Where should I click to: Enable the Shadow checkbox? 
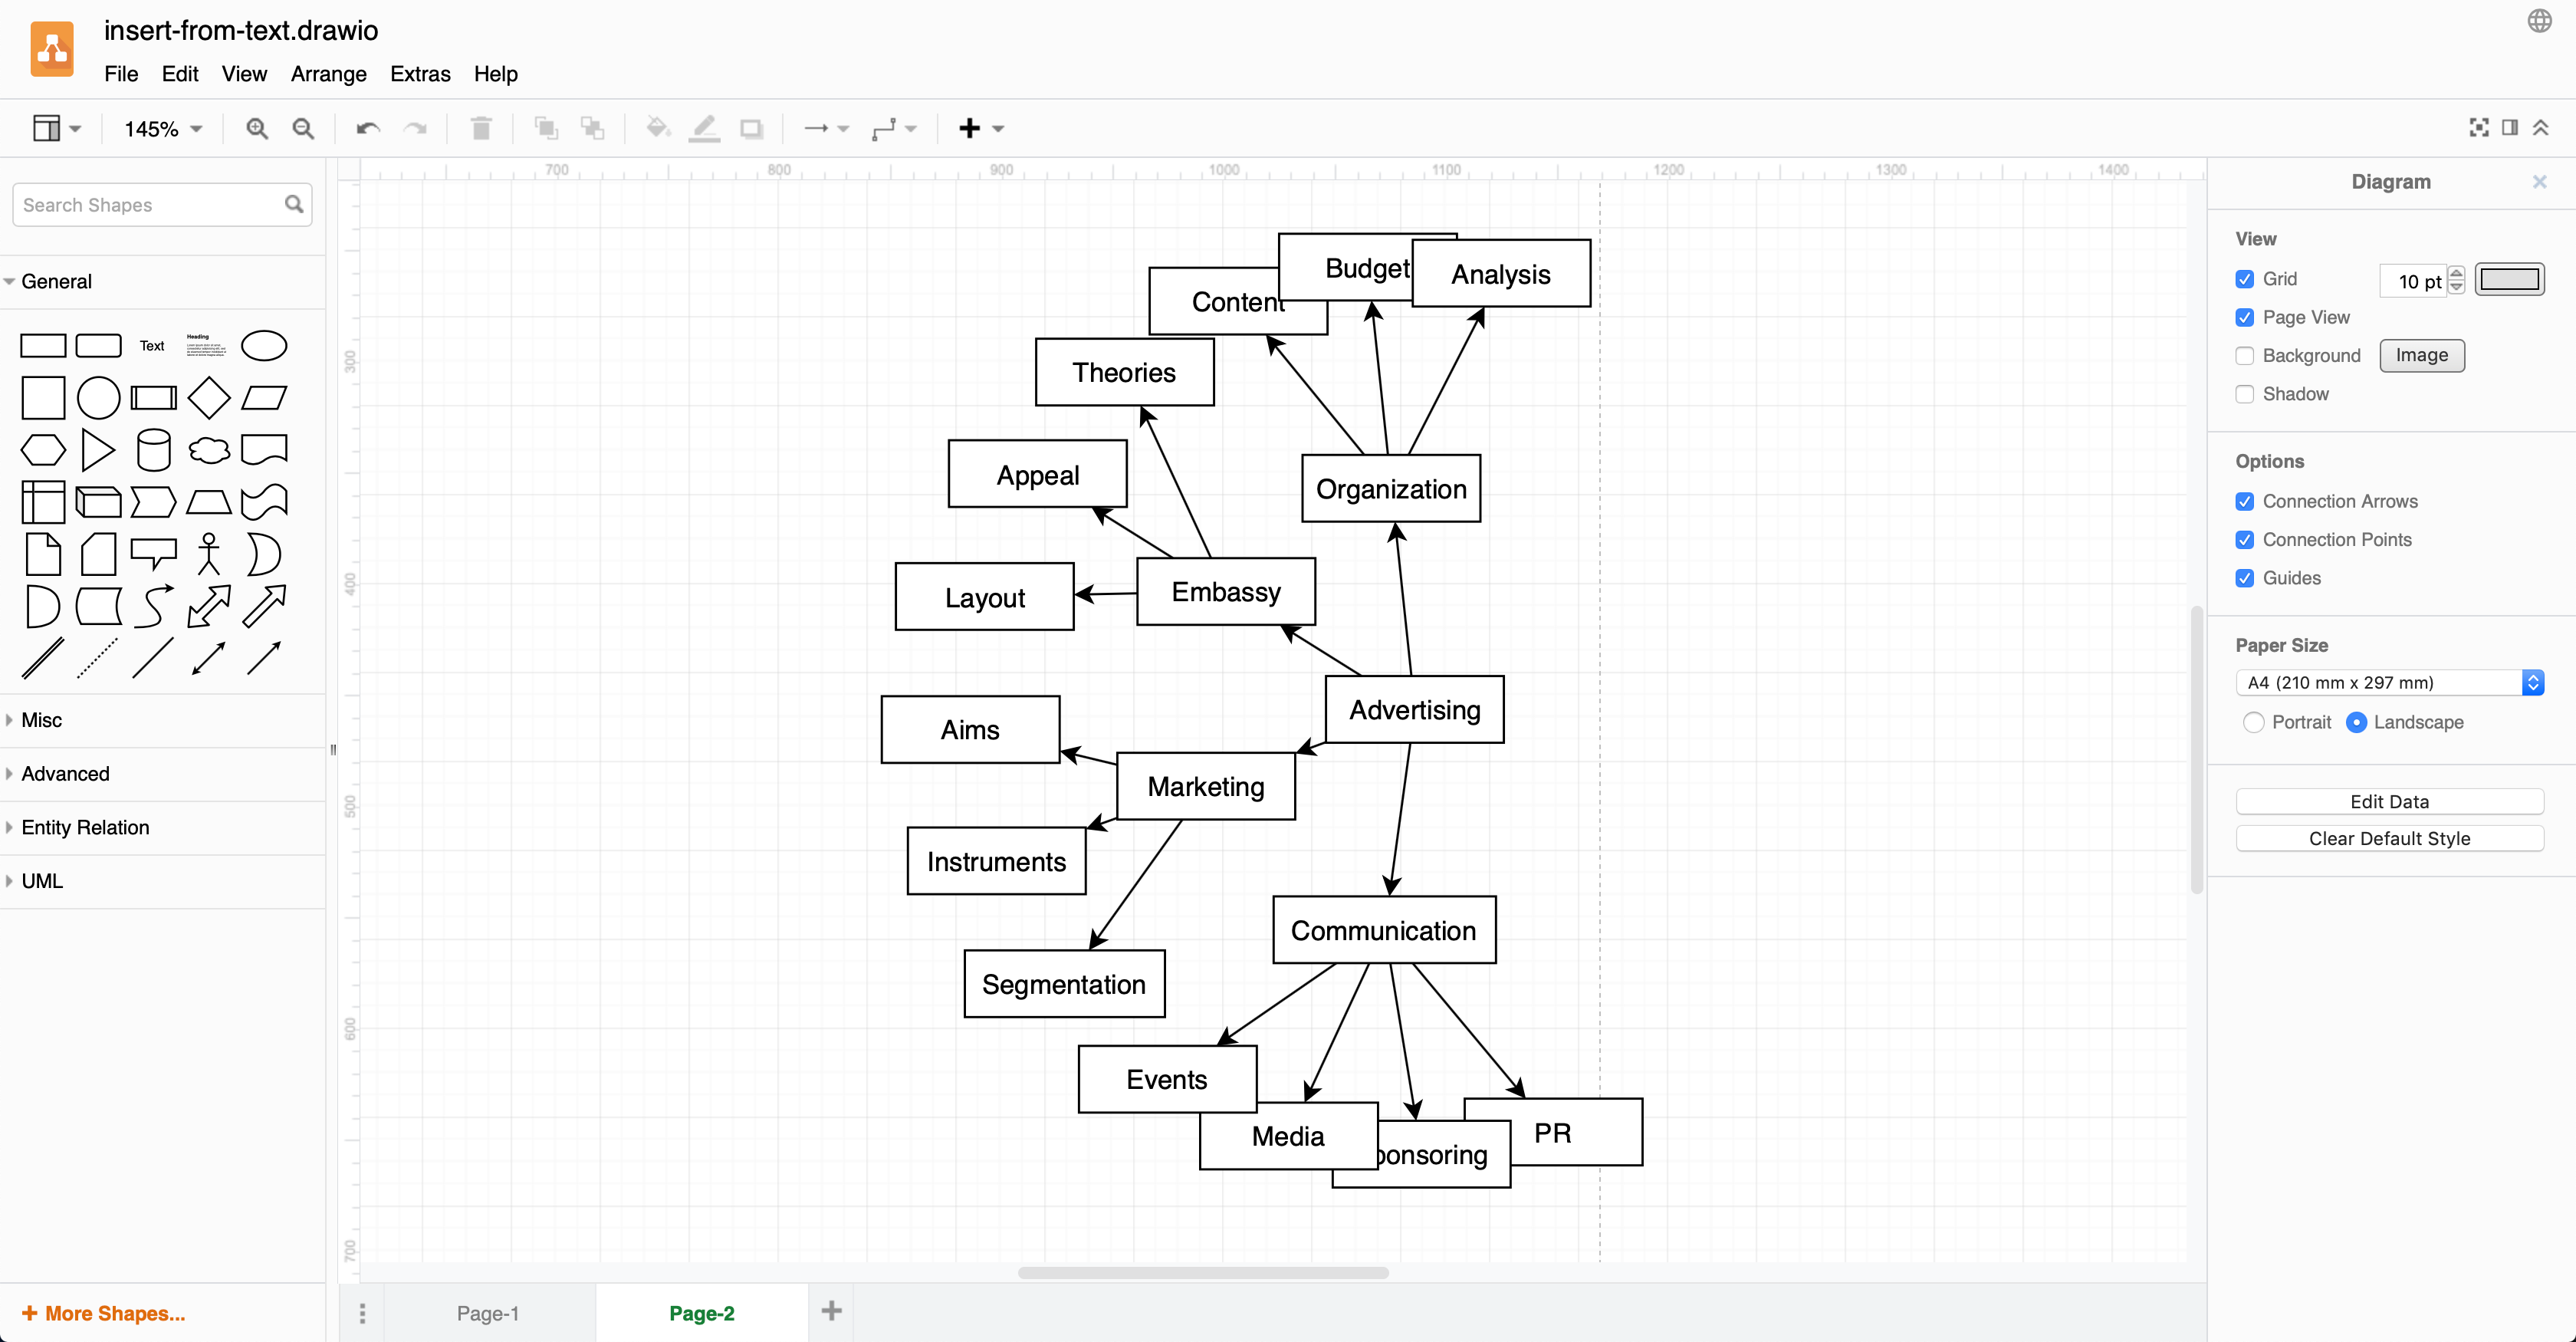point(2246,393)
